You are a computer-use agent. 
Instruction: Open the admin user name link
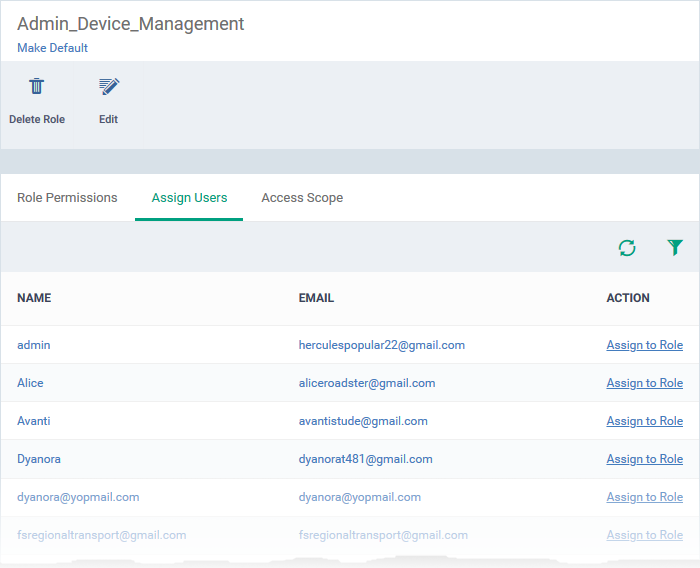click(34, 345)
